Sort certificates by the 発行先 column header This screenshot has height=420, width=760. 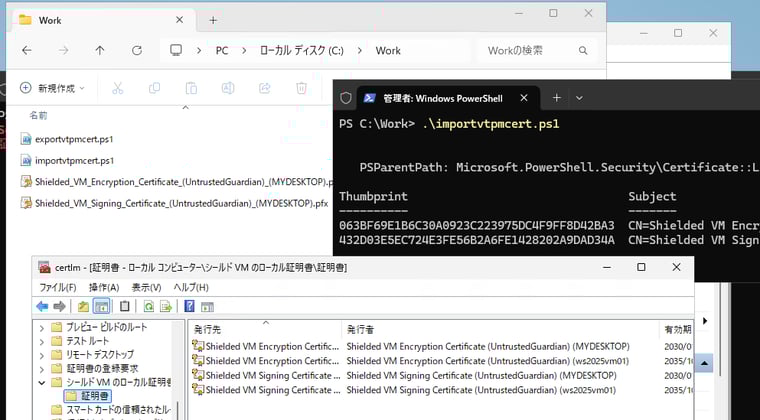point(208,328)
